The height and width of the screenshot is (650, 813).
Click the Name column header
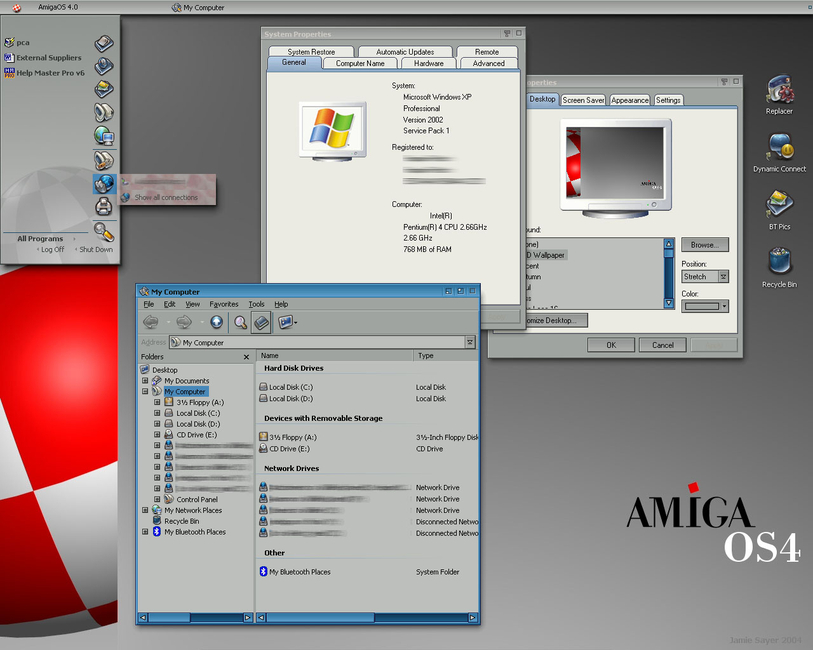coord(335,356)
